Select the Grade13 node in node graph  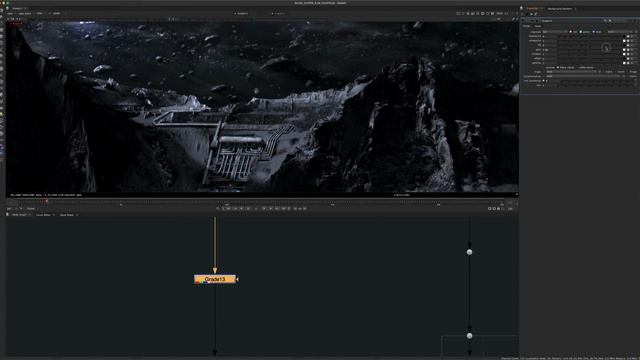click(x=215, y=279)
